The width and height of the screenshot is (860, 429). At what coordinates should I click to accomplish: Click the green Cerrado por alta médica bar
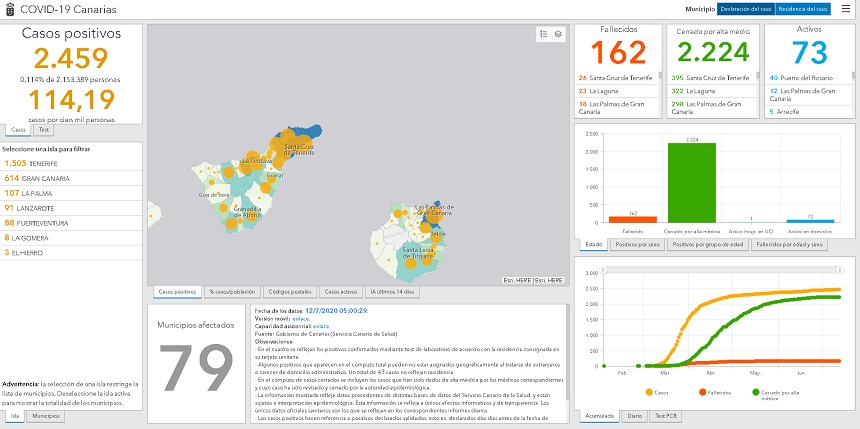click(x=692, y=182)
